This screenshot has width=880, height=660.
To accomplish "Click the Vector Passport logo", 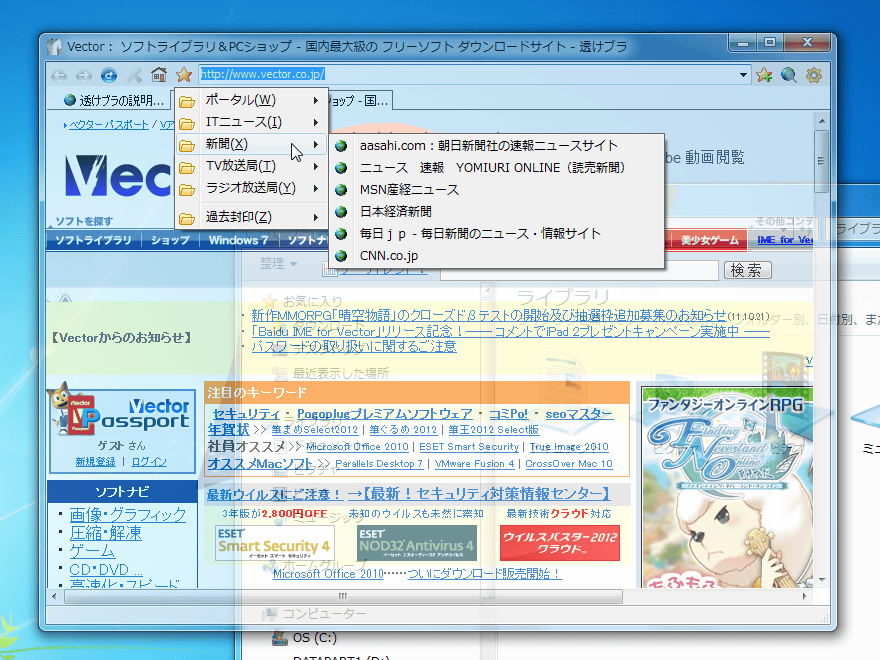I will 122,414.
